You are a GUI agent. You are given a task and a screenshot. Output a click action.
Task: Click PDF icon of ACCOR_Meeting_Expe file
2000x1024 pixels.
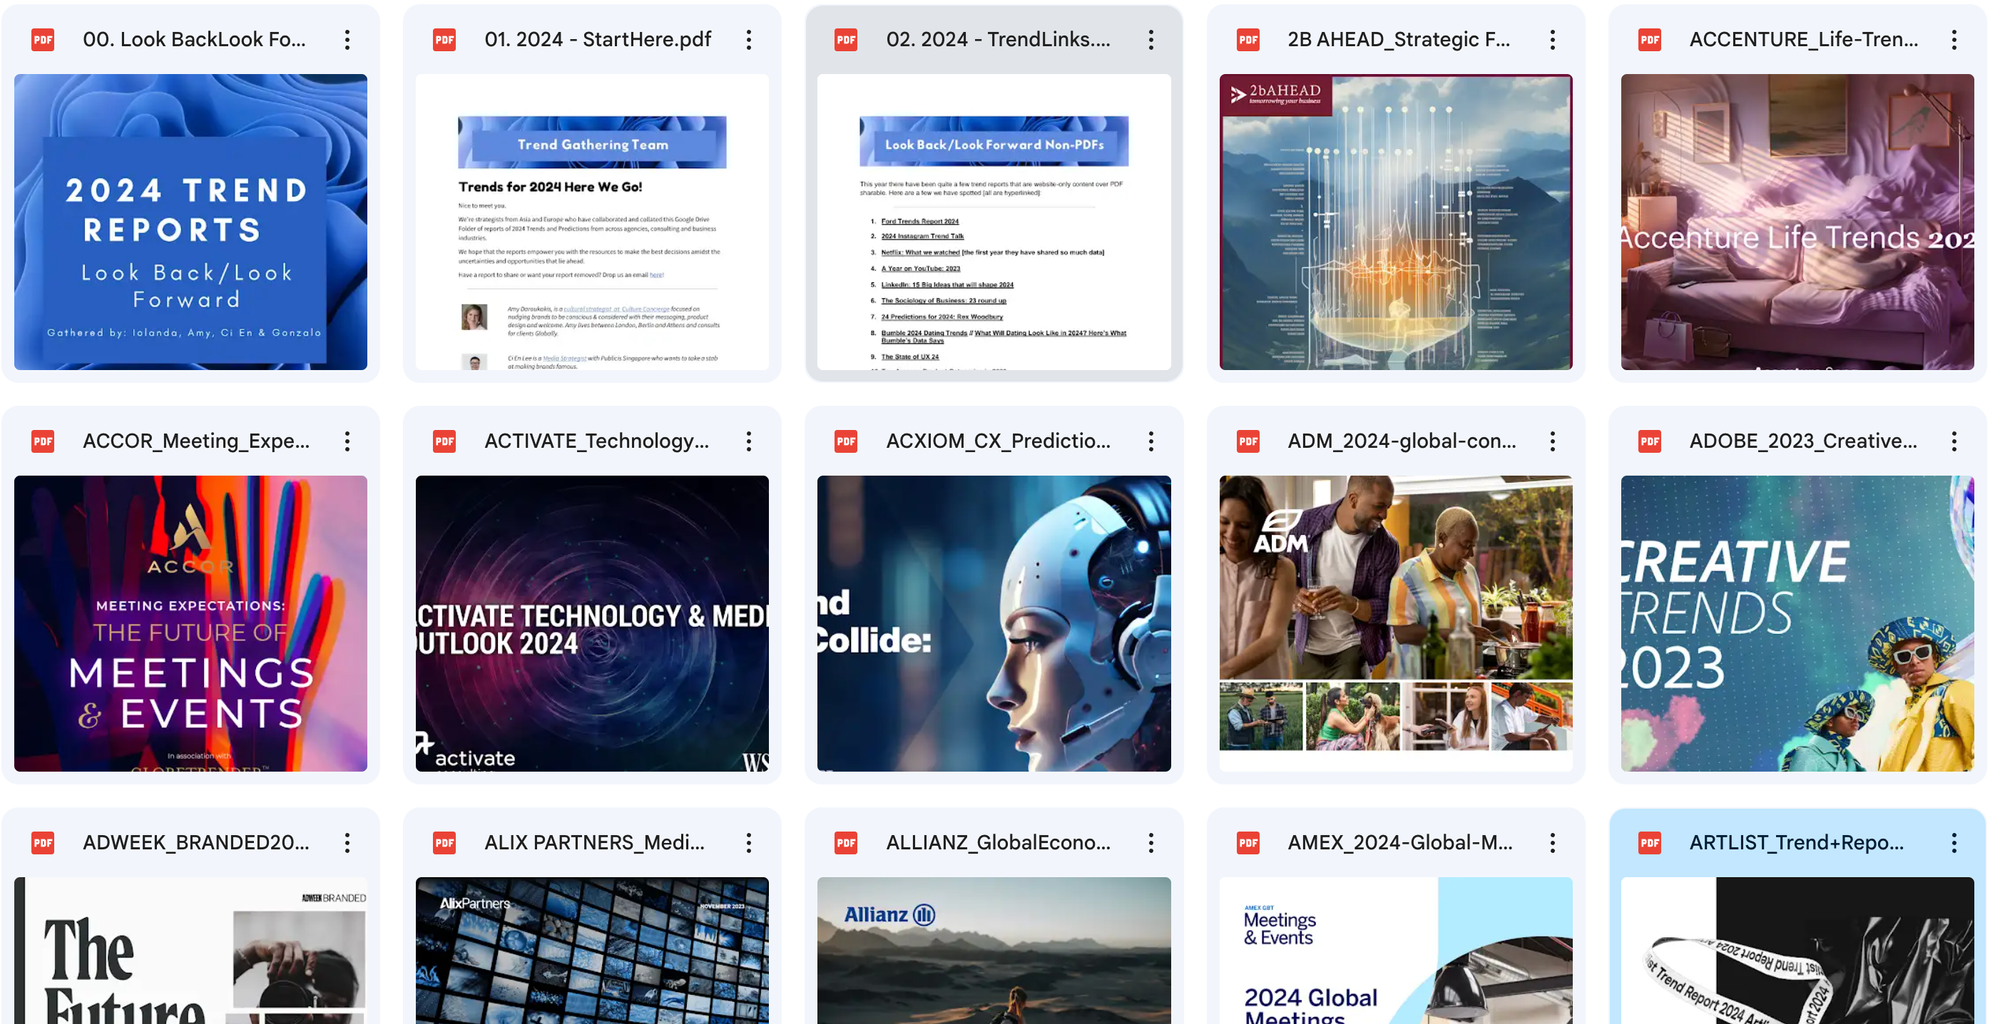43,441
